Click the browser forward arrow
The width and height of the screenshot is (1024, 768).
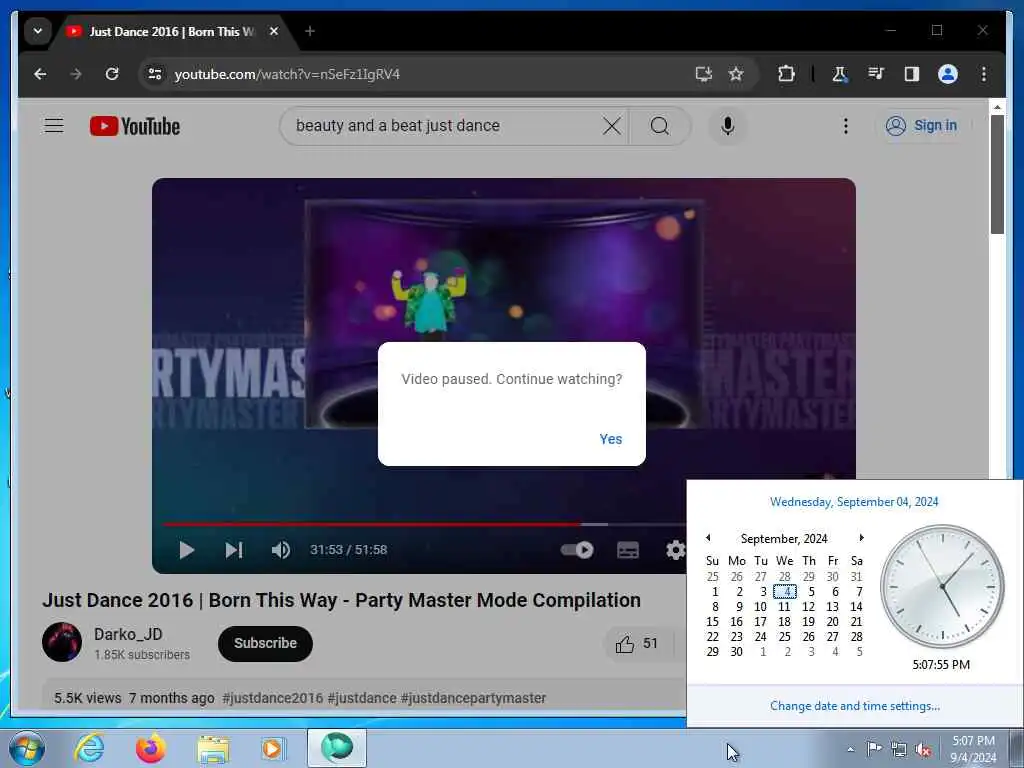(x=76, y=74)
